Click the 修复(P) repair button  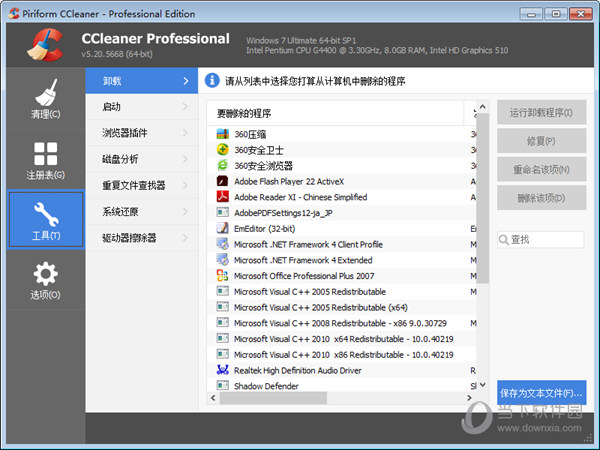(x=541, y=141)
